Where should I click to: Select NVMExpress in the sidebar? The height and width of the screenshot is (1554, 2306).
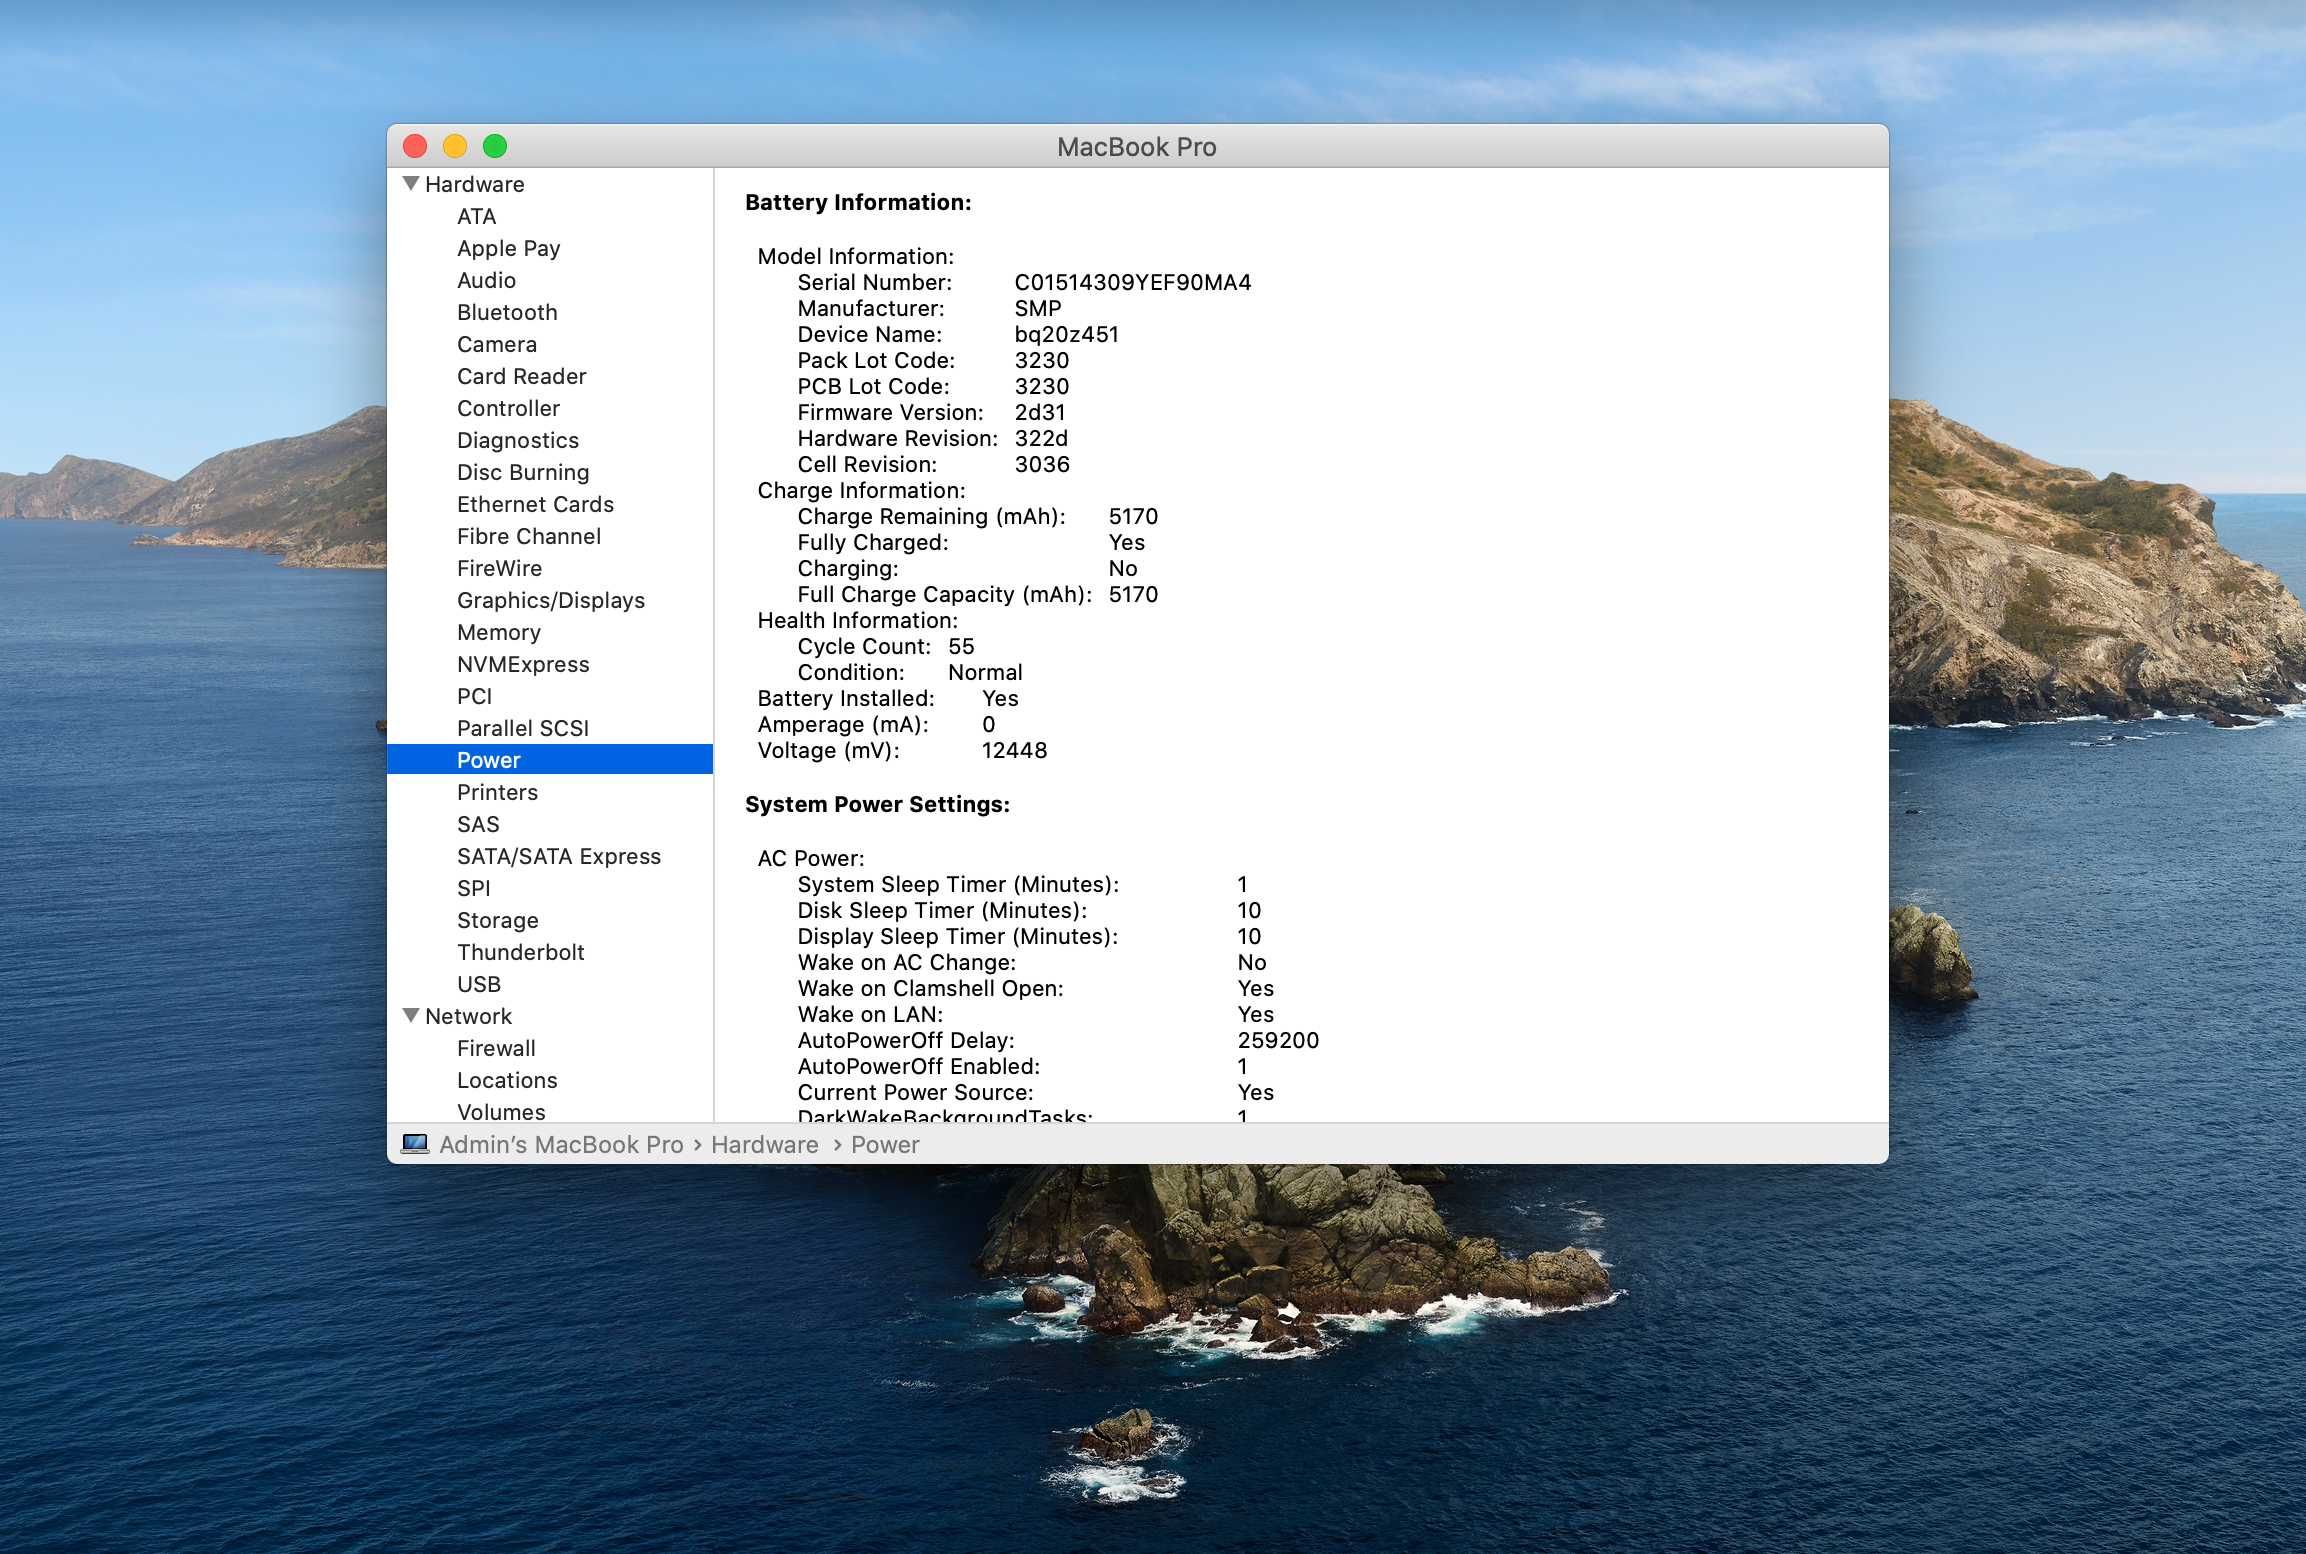coord(523,664)
